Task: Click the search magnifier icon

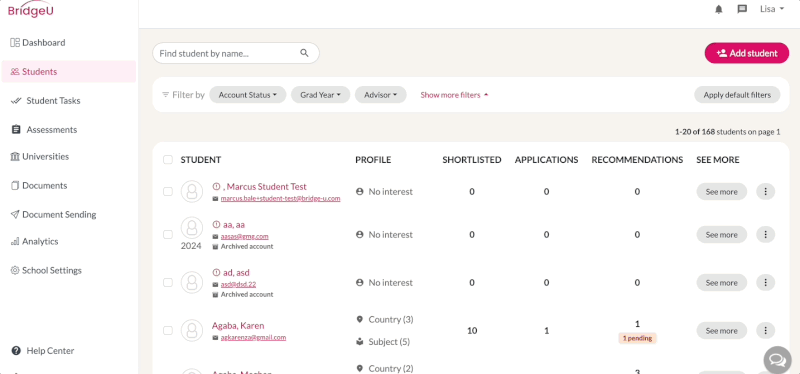Action: (x=305, y=53)
